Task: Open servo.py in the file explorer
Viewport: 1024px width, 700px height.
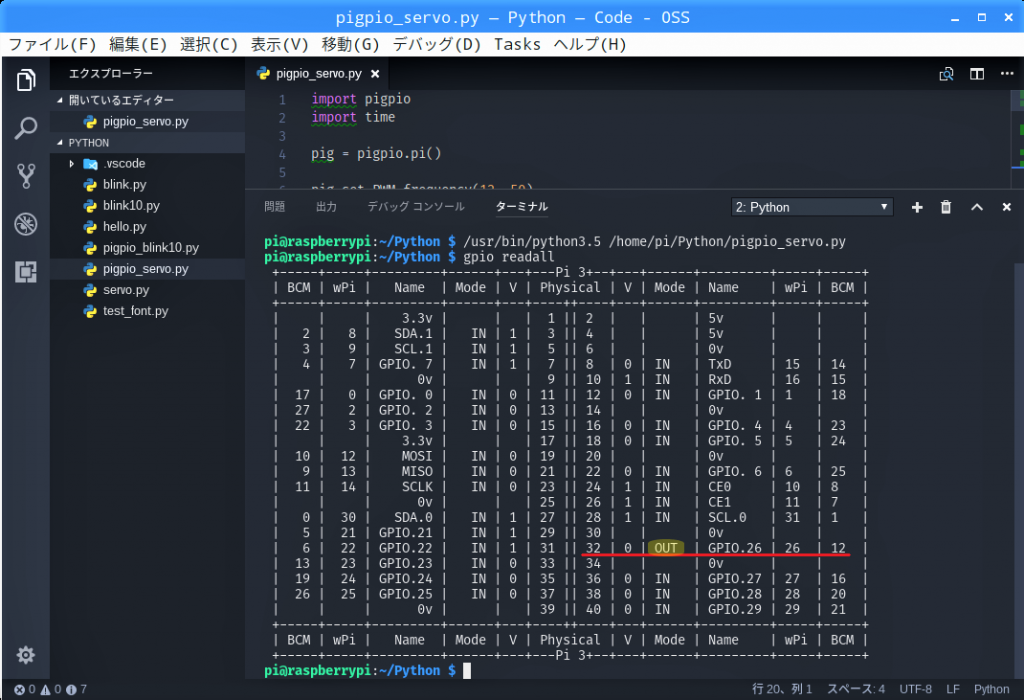Action: point(125,290)
